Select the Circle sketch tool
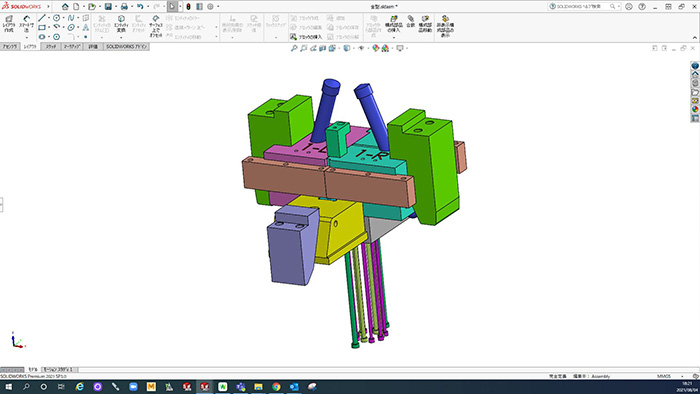The image size is (700, 394). pos(57,18)
